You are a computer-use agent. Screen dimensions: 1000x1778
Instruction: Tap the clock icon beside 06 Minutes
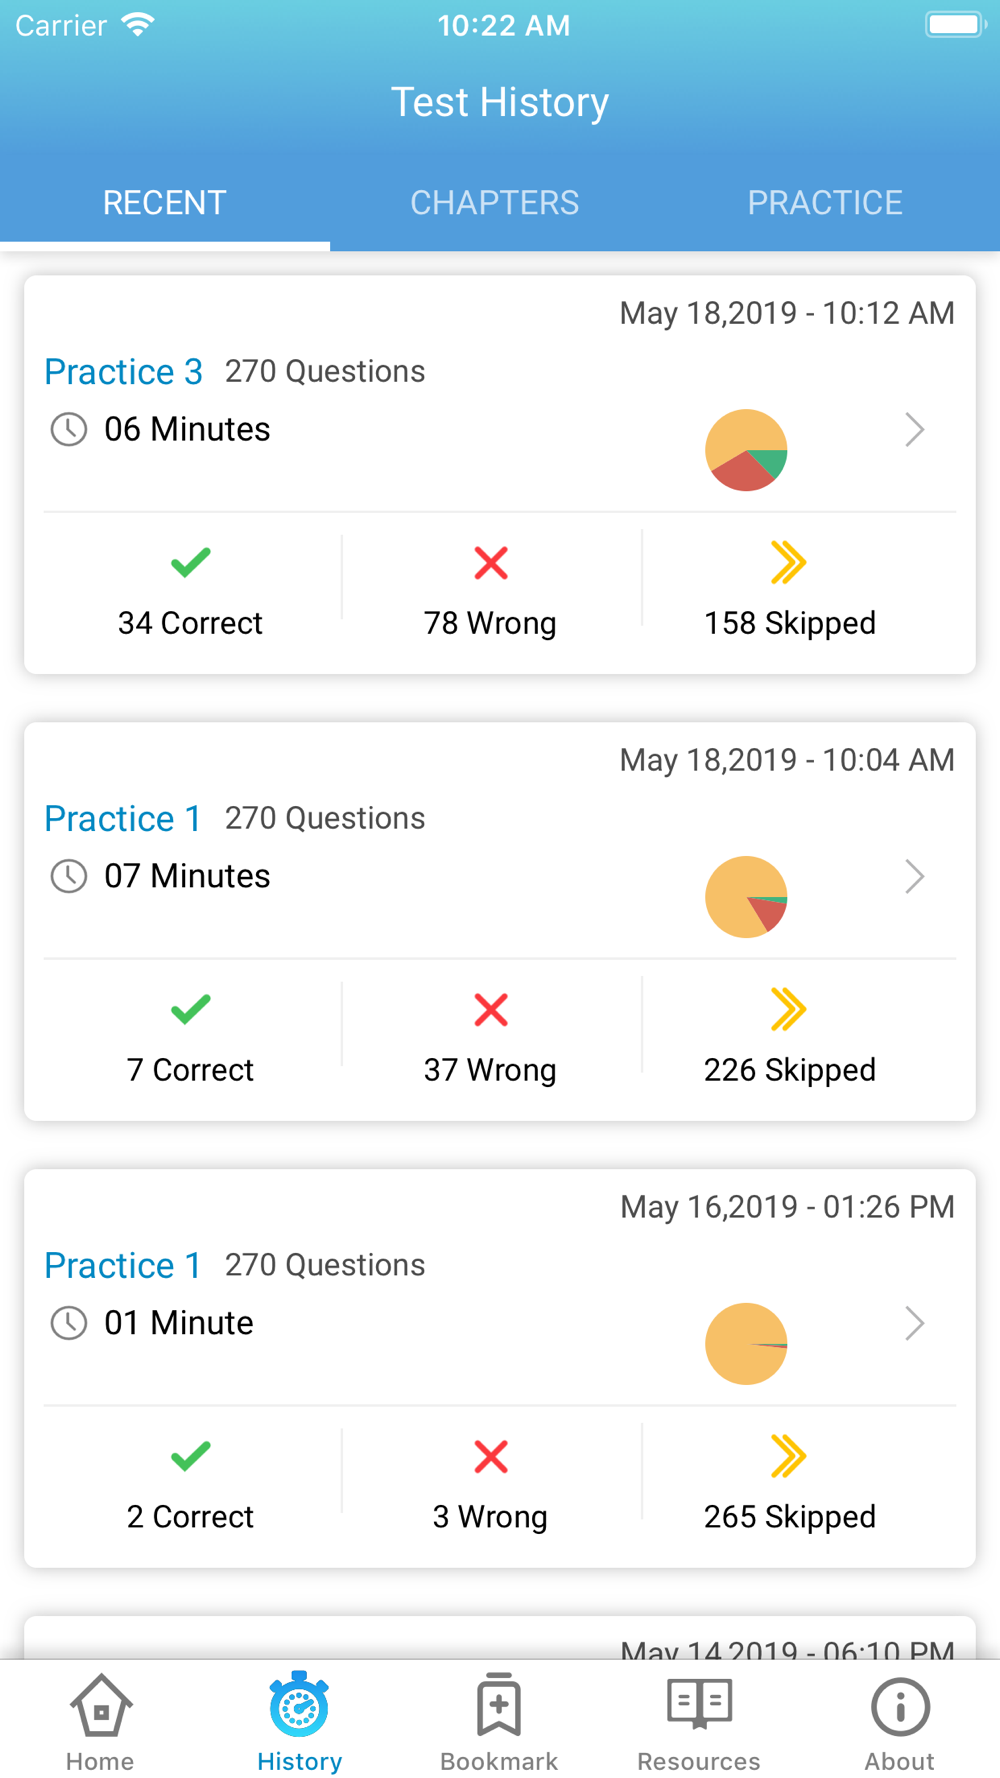tap(69, 430)
